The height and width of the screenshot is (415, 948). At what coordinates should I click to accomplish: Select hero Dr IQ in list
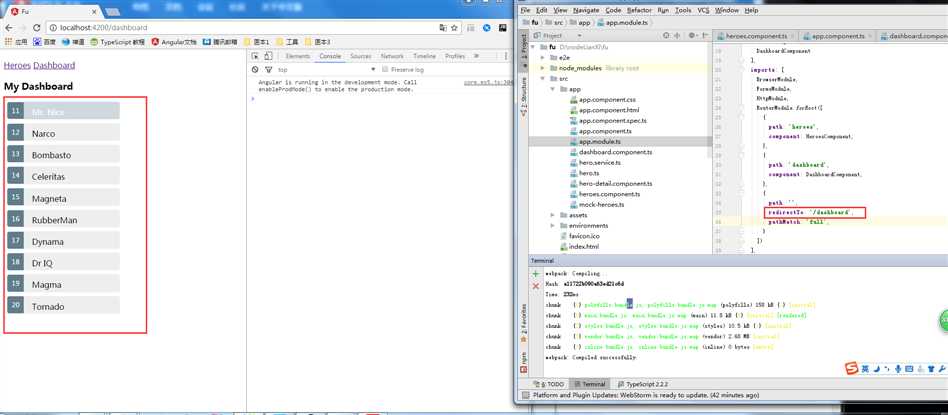pos(63,263)
